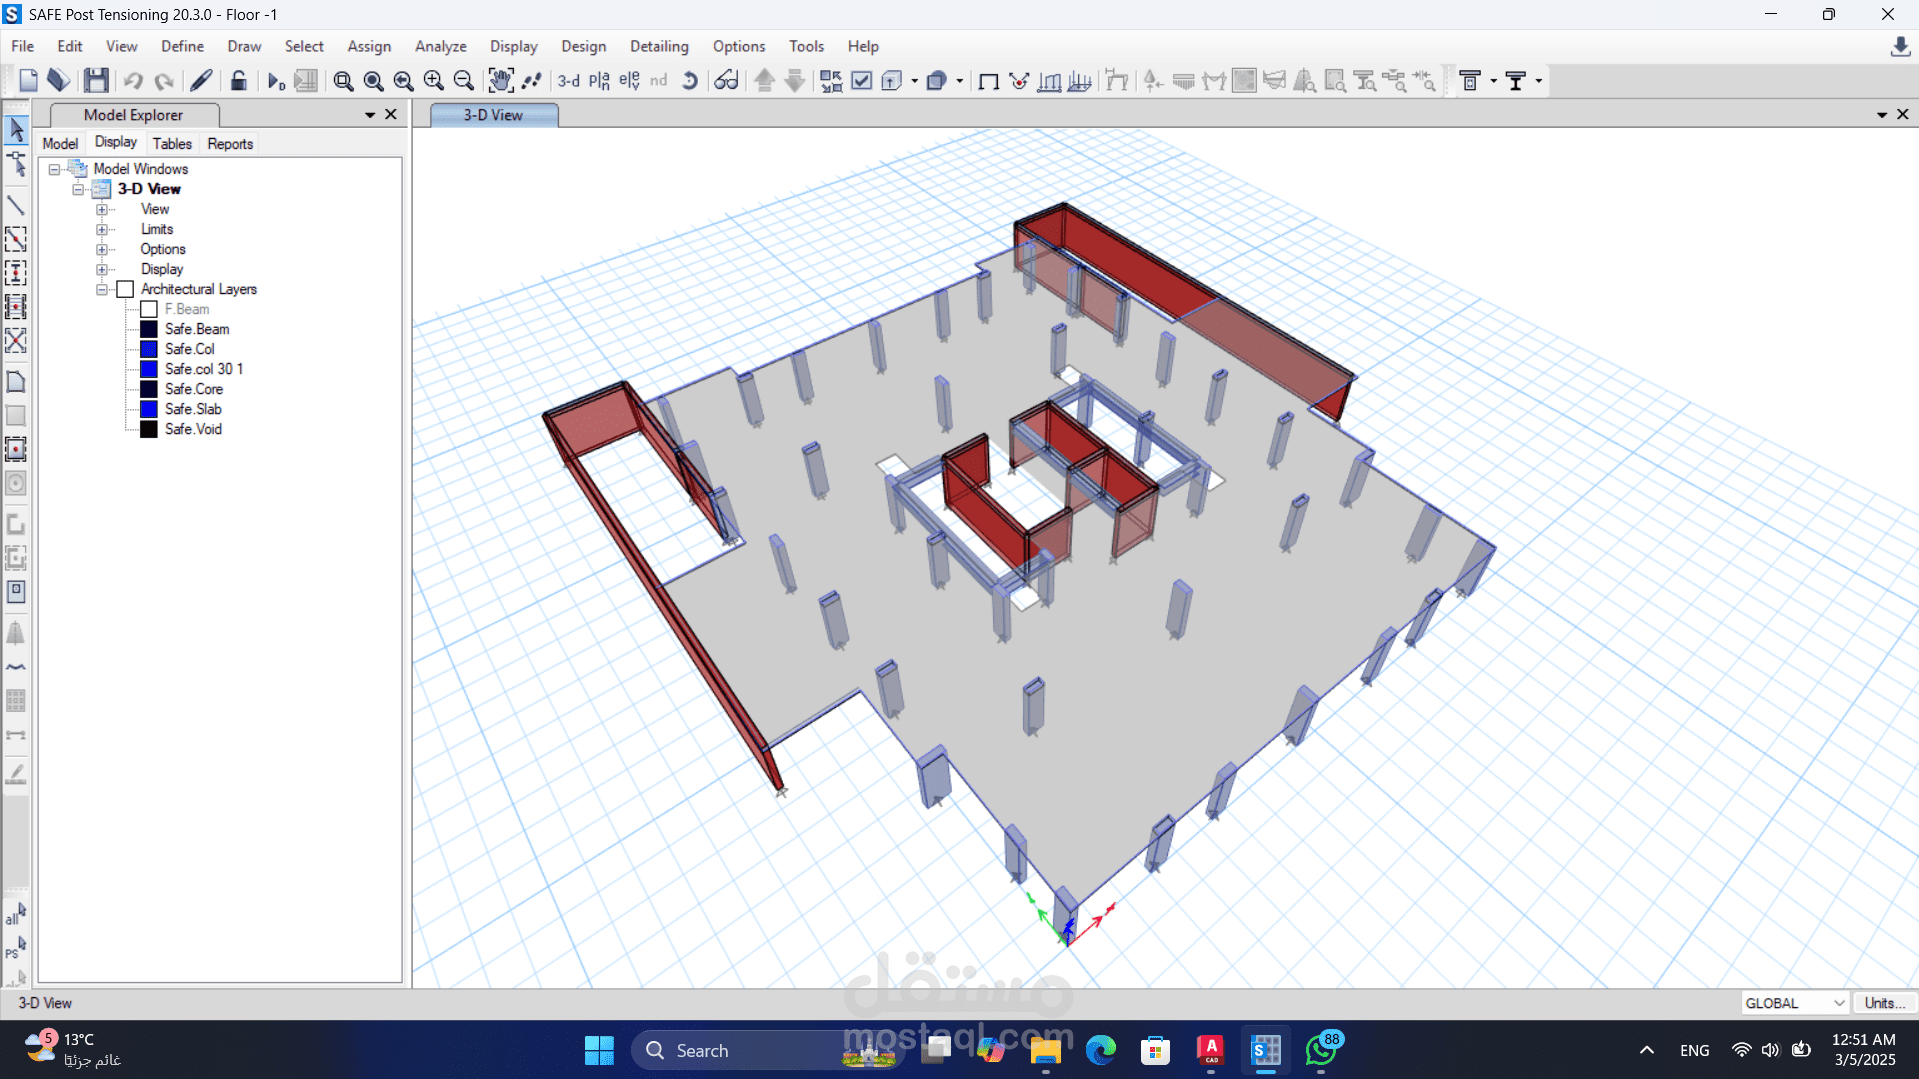1919x1079 pixels.
Task: Select the 3-D View window tab
Action: (x=493, y=115)
